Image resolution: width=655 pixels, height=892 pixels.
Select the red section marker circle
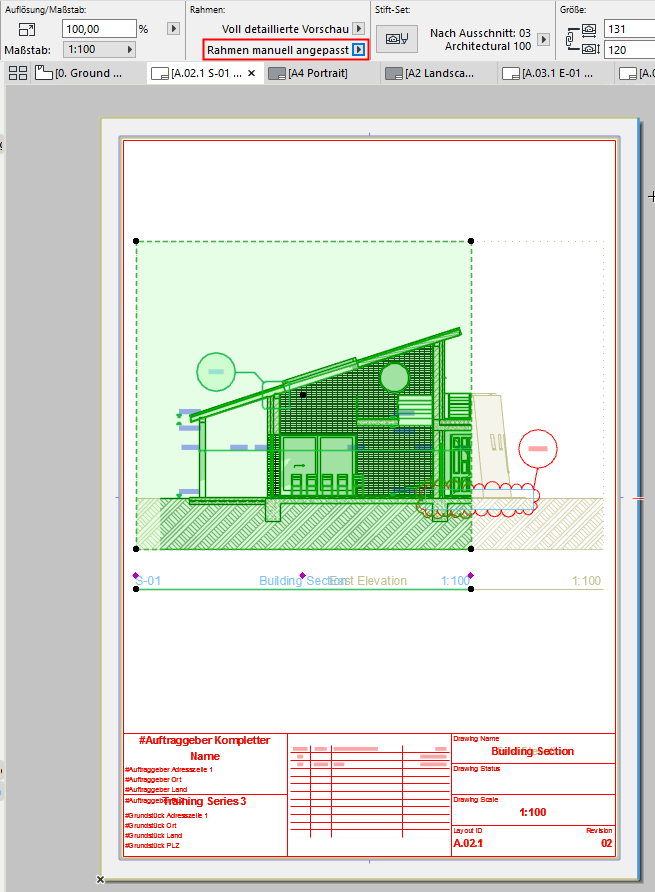(538, 449)
